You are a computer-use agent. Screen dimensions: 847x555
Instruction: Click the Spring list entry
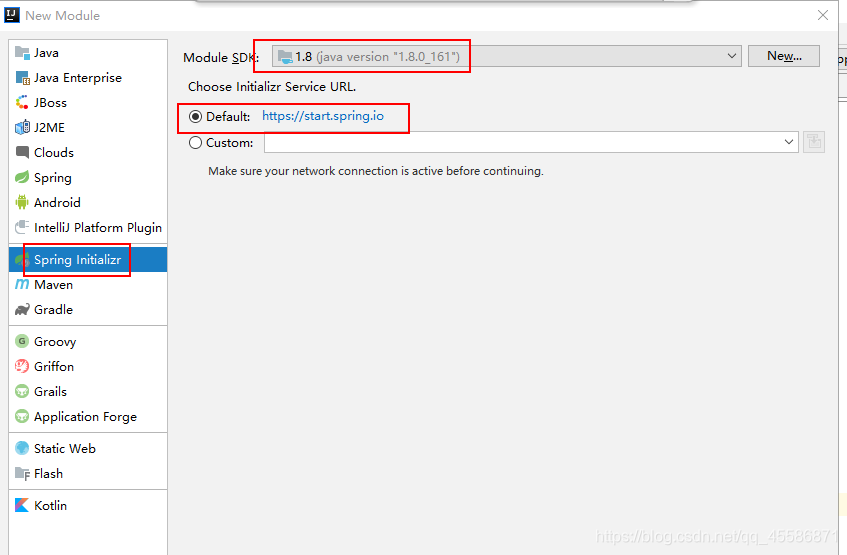pyautogui.click(x=88, y=177)
